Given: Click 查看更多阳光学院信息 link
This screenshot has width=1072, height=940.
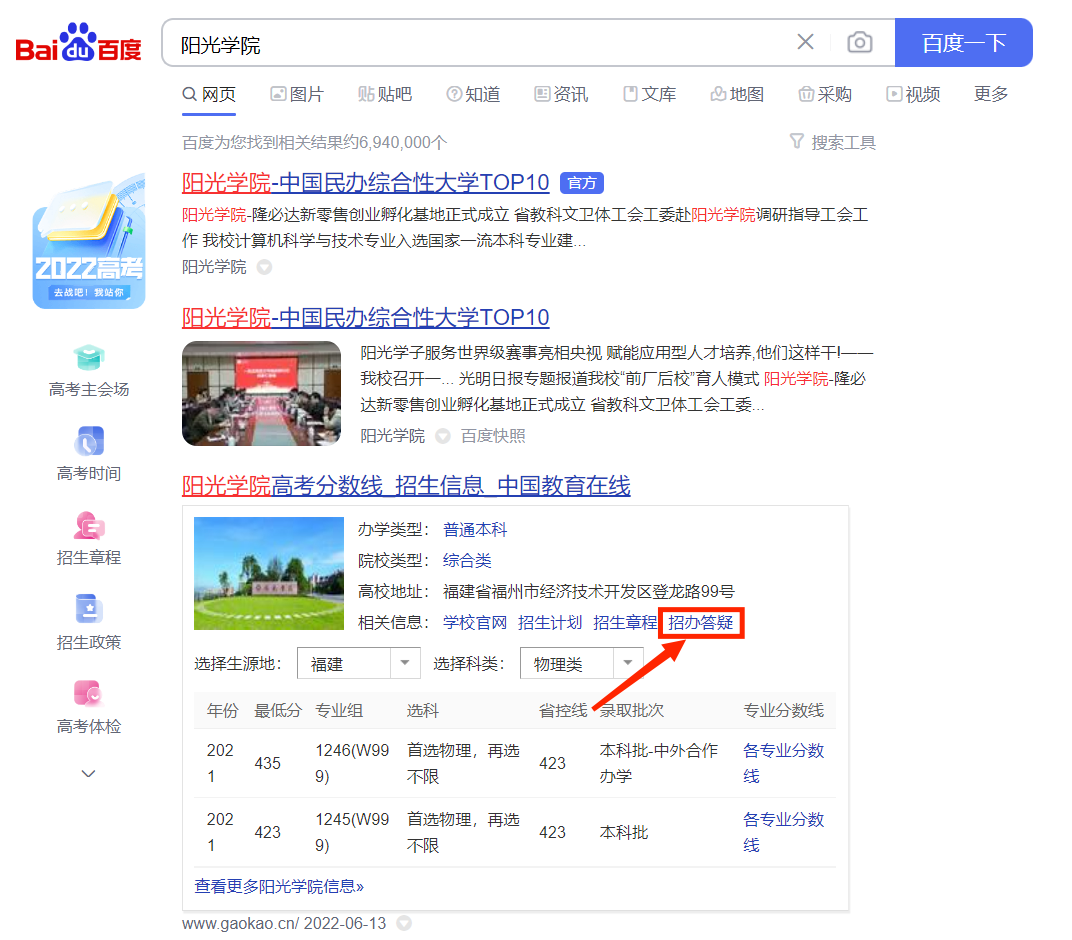Looking at the screenshot, I should click(x=279, y=886).
